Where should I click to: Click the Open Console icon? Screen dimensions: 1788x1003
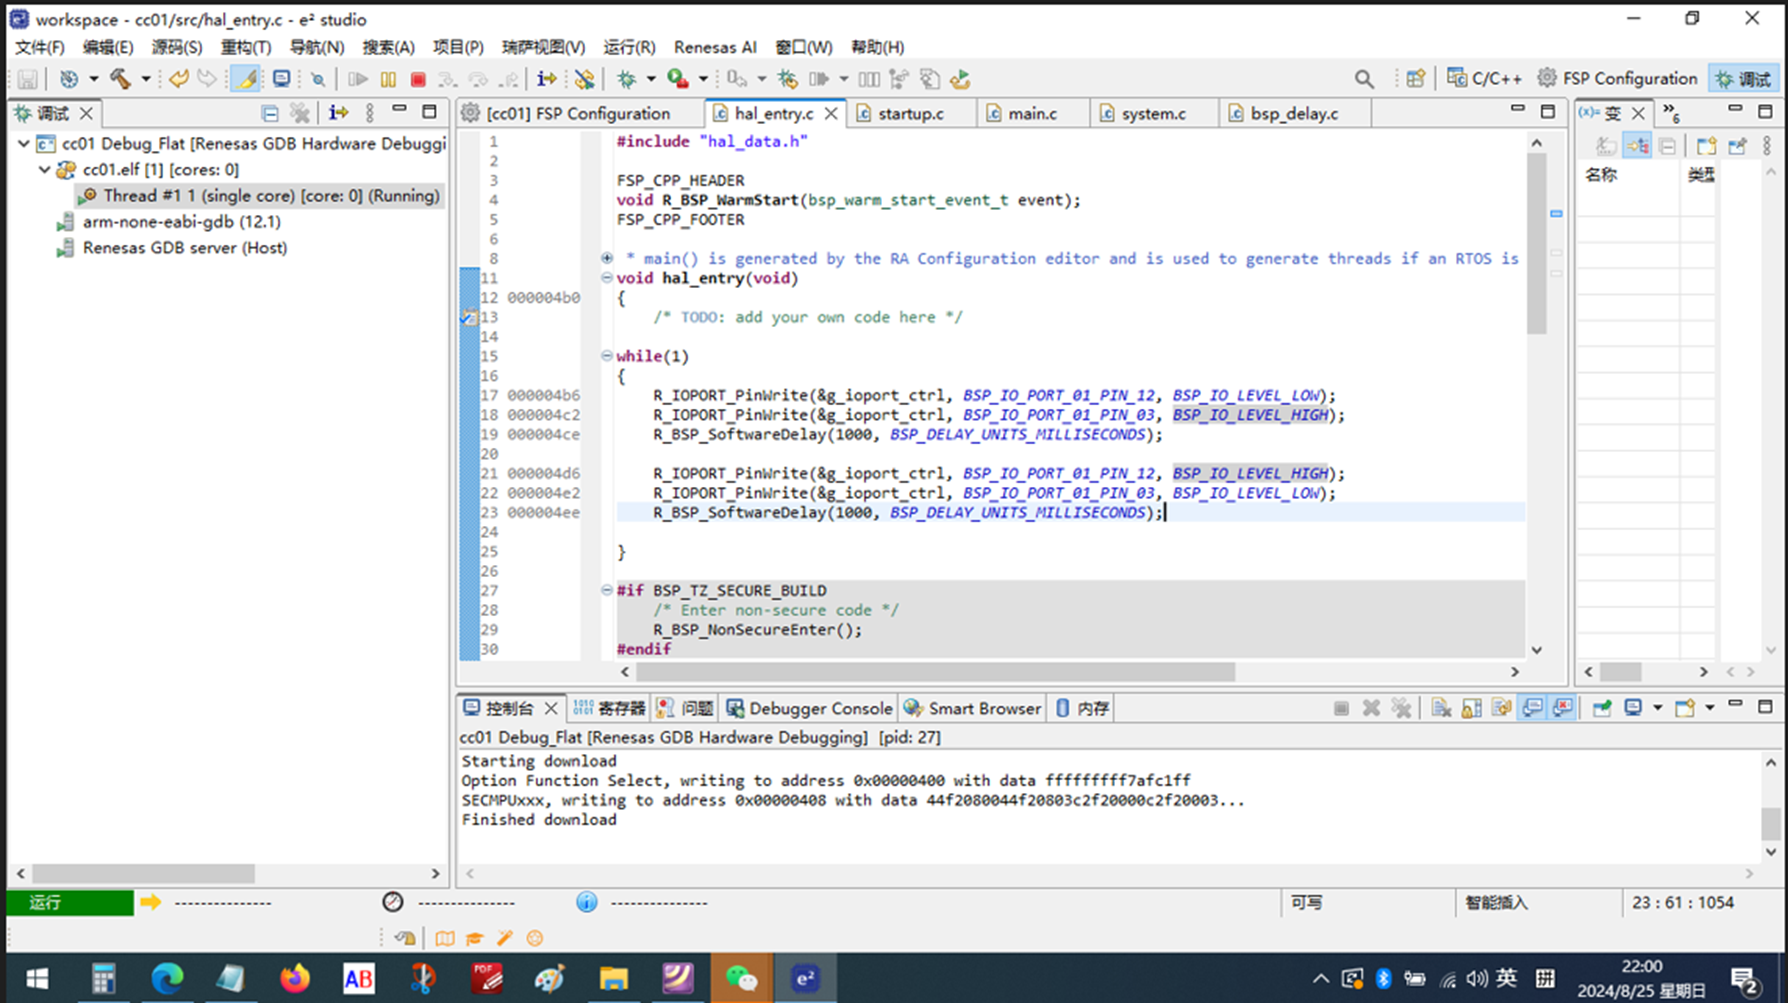pyautogui.click(x=1685, y=708)
